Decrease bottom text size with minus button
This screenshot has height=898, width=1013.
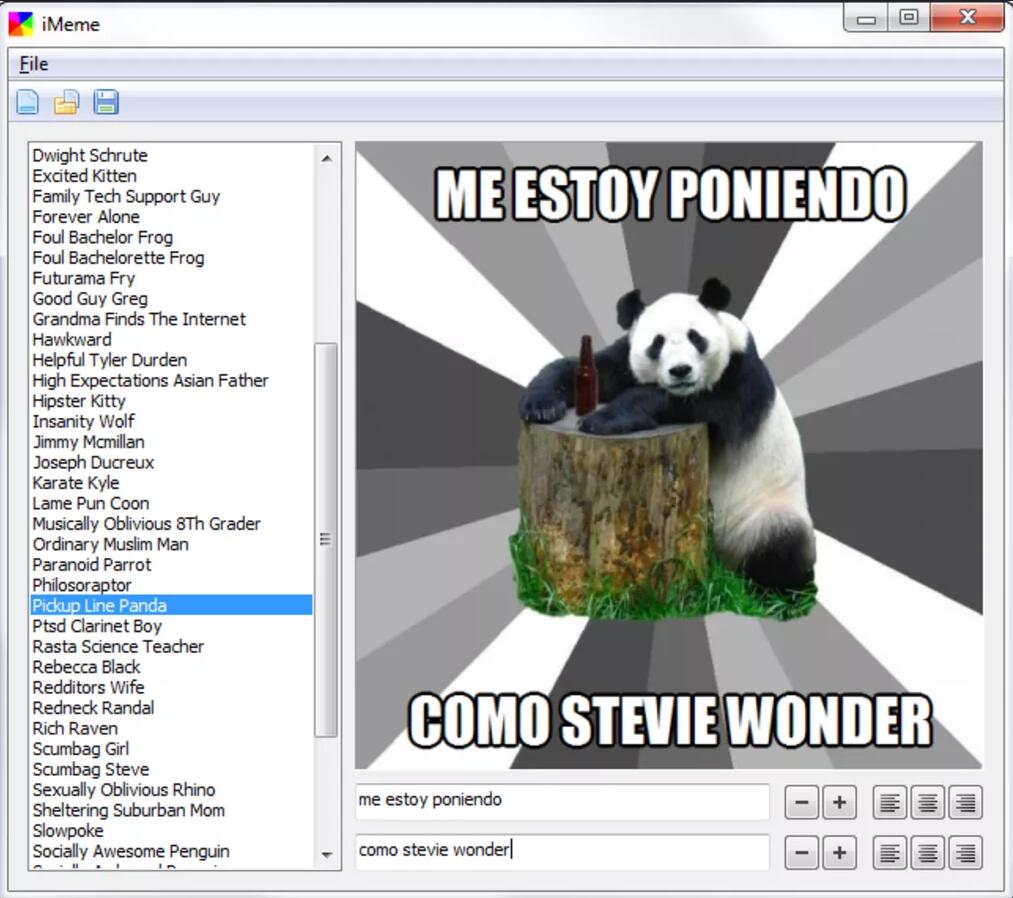[802, 853]
